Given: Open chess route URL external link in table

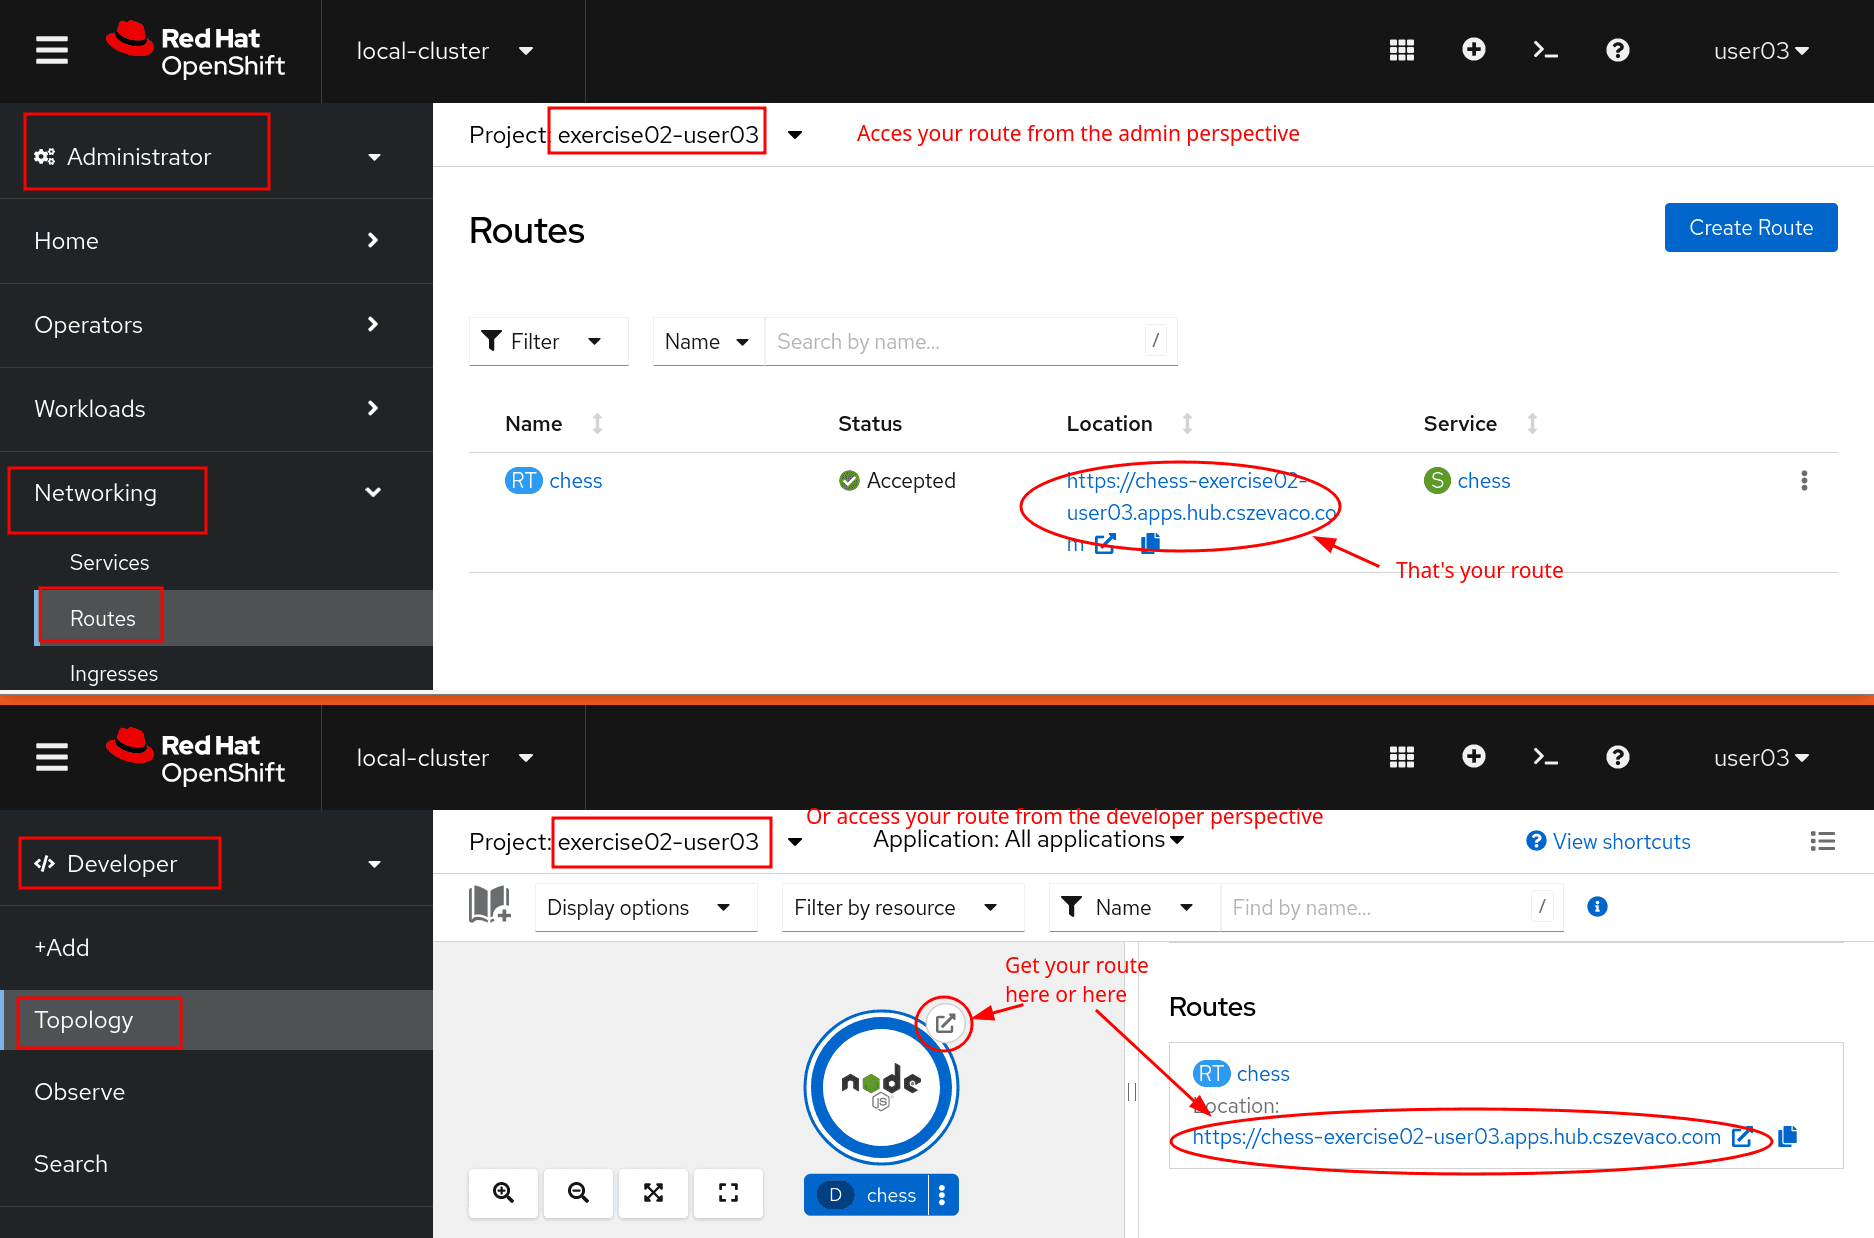Looking at the screenshot, I should tap(1105, 544).
